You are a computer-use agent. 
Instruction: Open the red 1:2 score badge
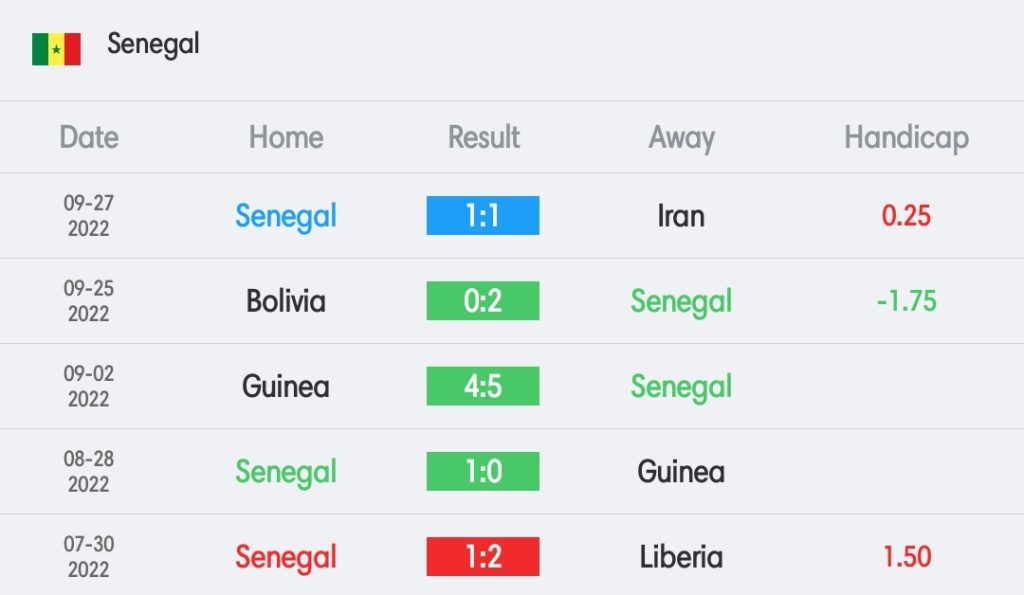click(x=483, y=556)
